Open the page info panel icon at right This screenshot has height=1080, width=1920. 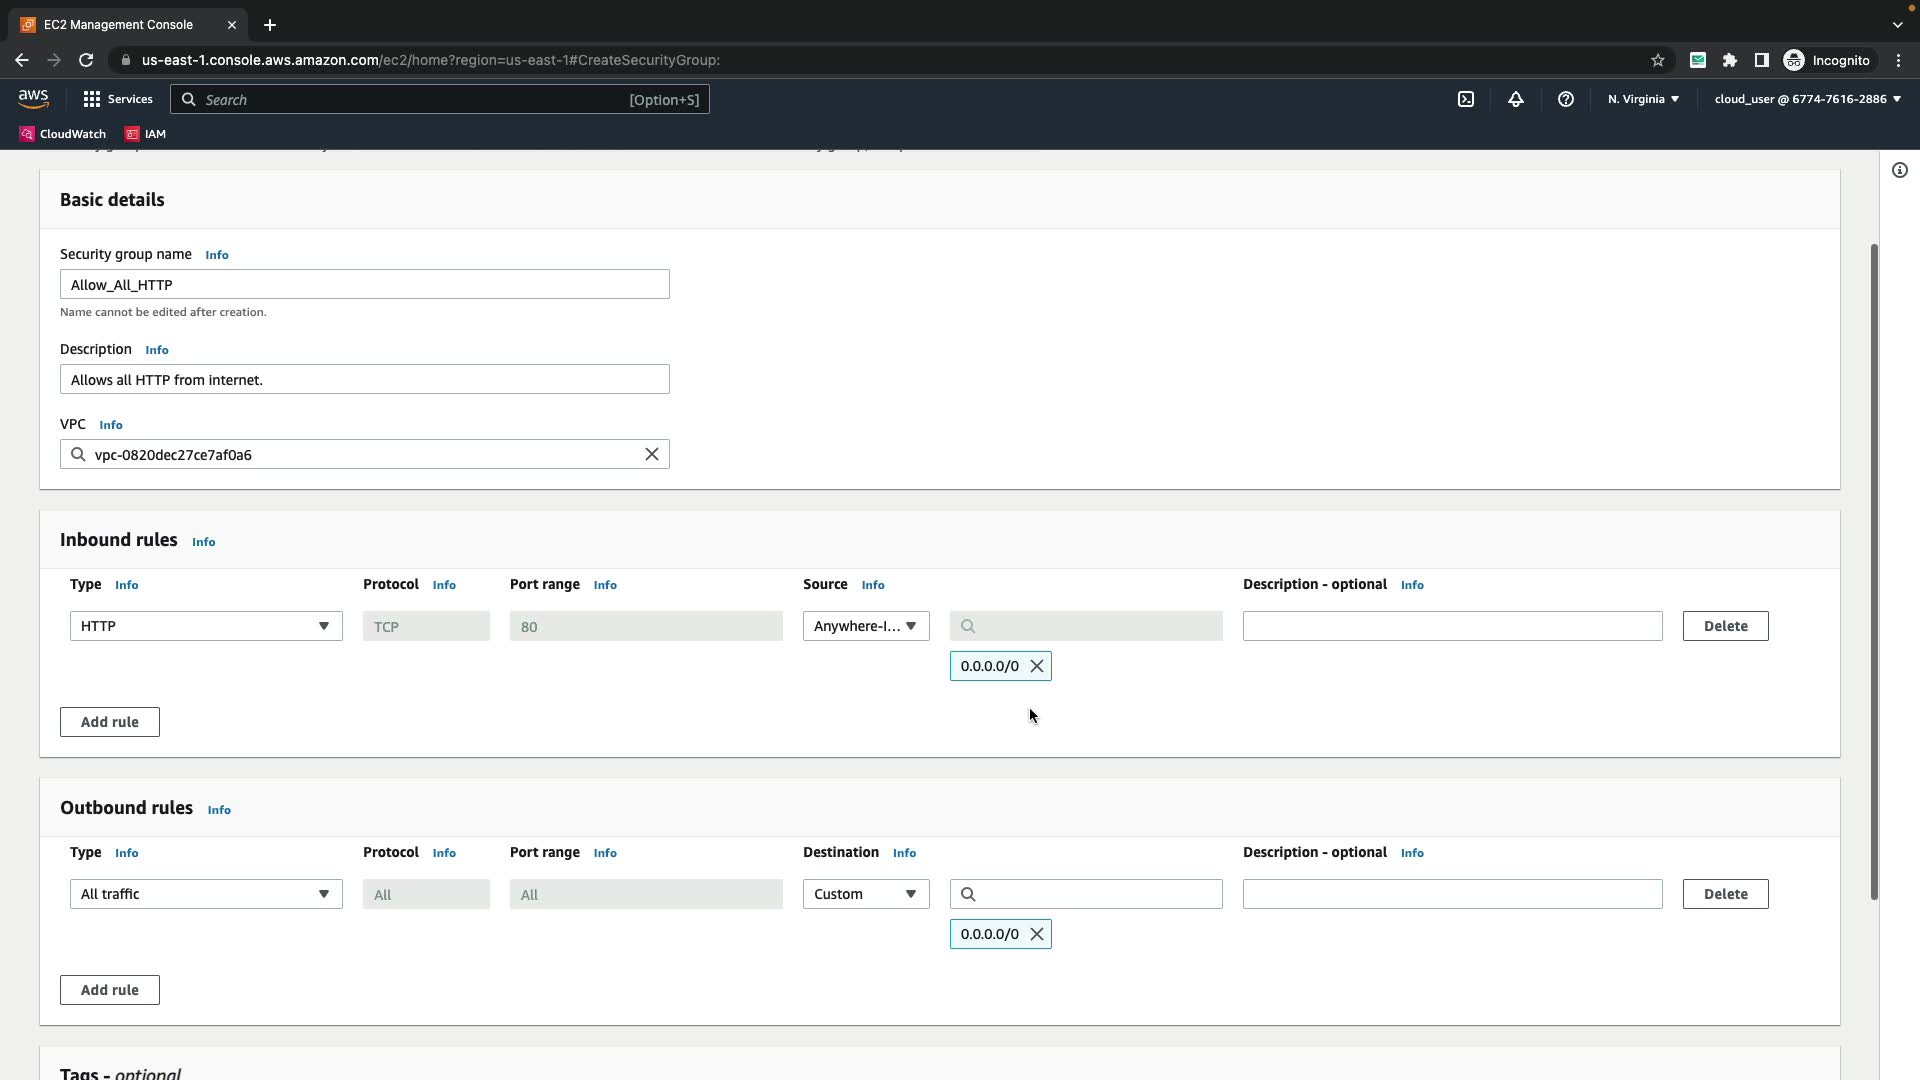(1899, 170)
